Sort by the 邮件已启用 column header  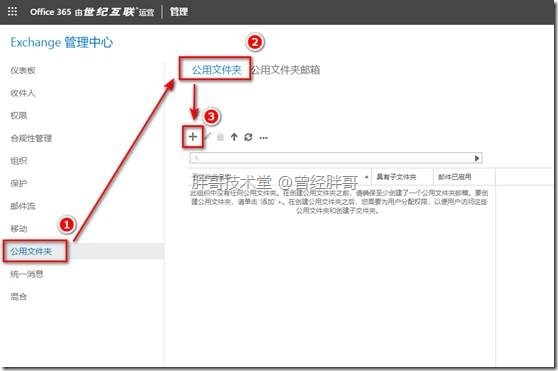(455, 177)
